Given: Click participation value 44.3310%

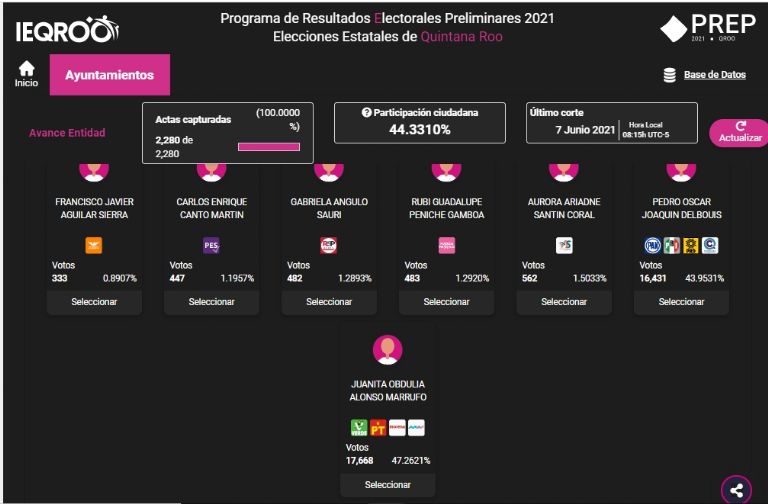Looking at the screenshot, I should (x=420, y=129).
